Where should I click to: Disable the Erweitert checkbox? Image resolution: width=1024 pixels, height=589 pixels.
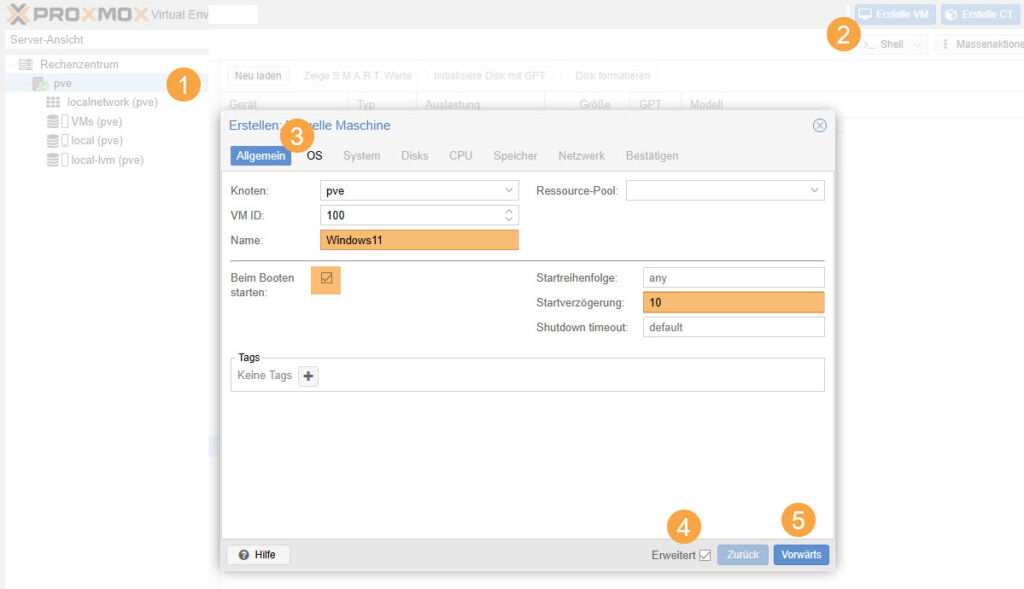coord(705,555)
